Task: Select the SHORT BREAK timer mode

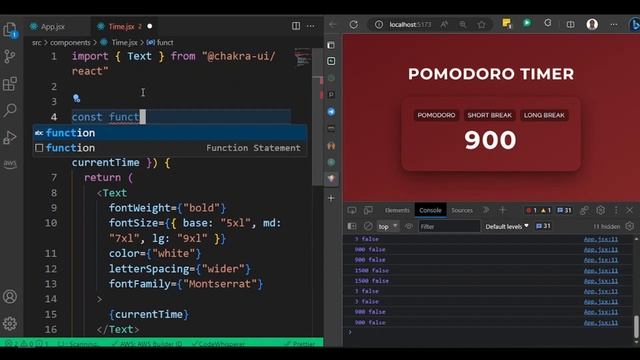Action: 489,116
